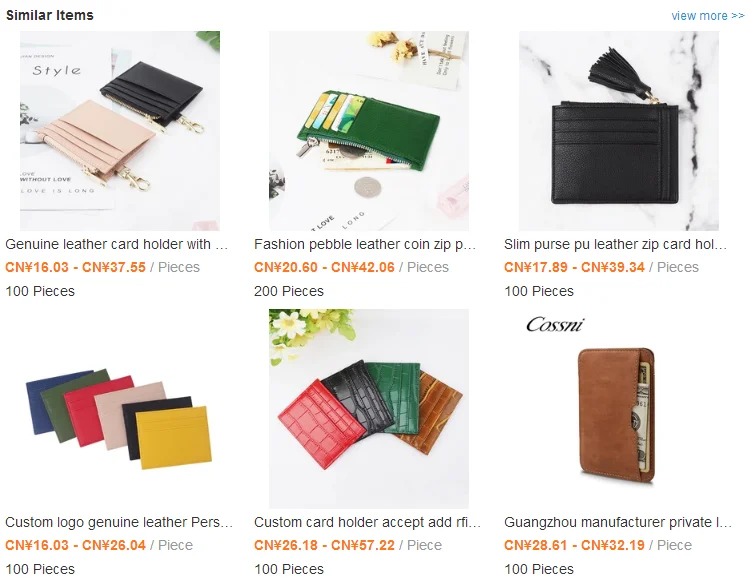View multicolor card holders product image
The height and width of the screenshot is (583, 748).
[120, 409]
